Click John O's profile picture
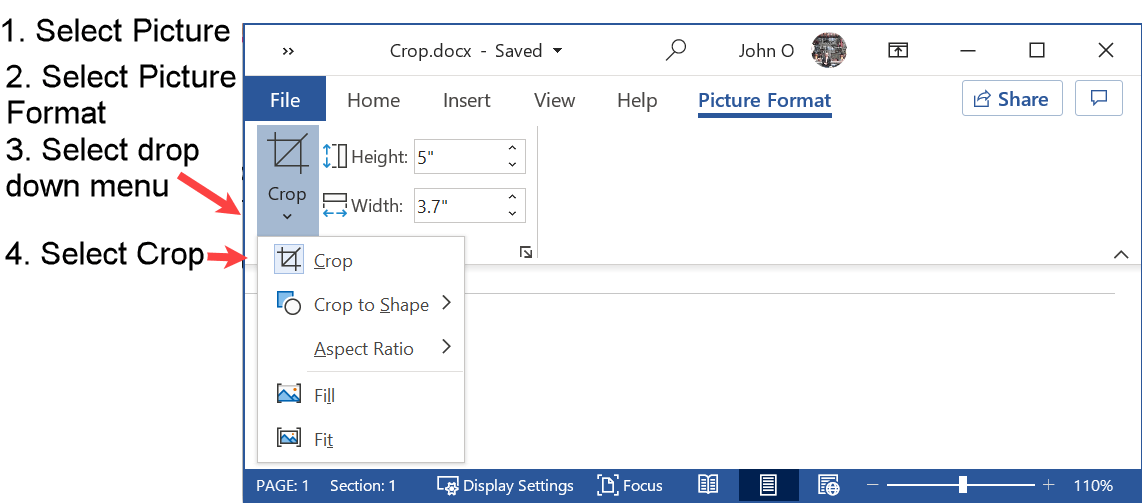Viewport: 1142px width, 503px height. pyautogui.click(x=829, y=50)
